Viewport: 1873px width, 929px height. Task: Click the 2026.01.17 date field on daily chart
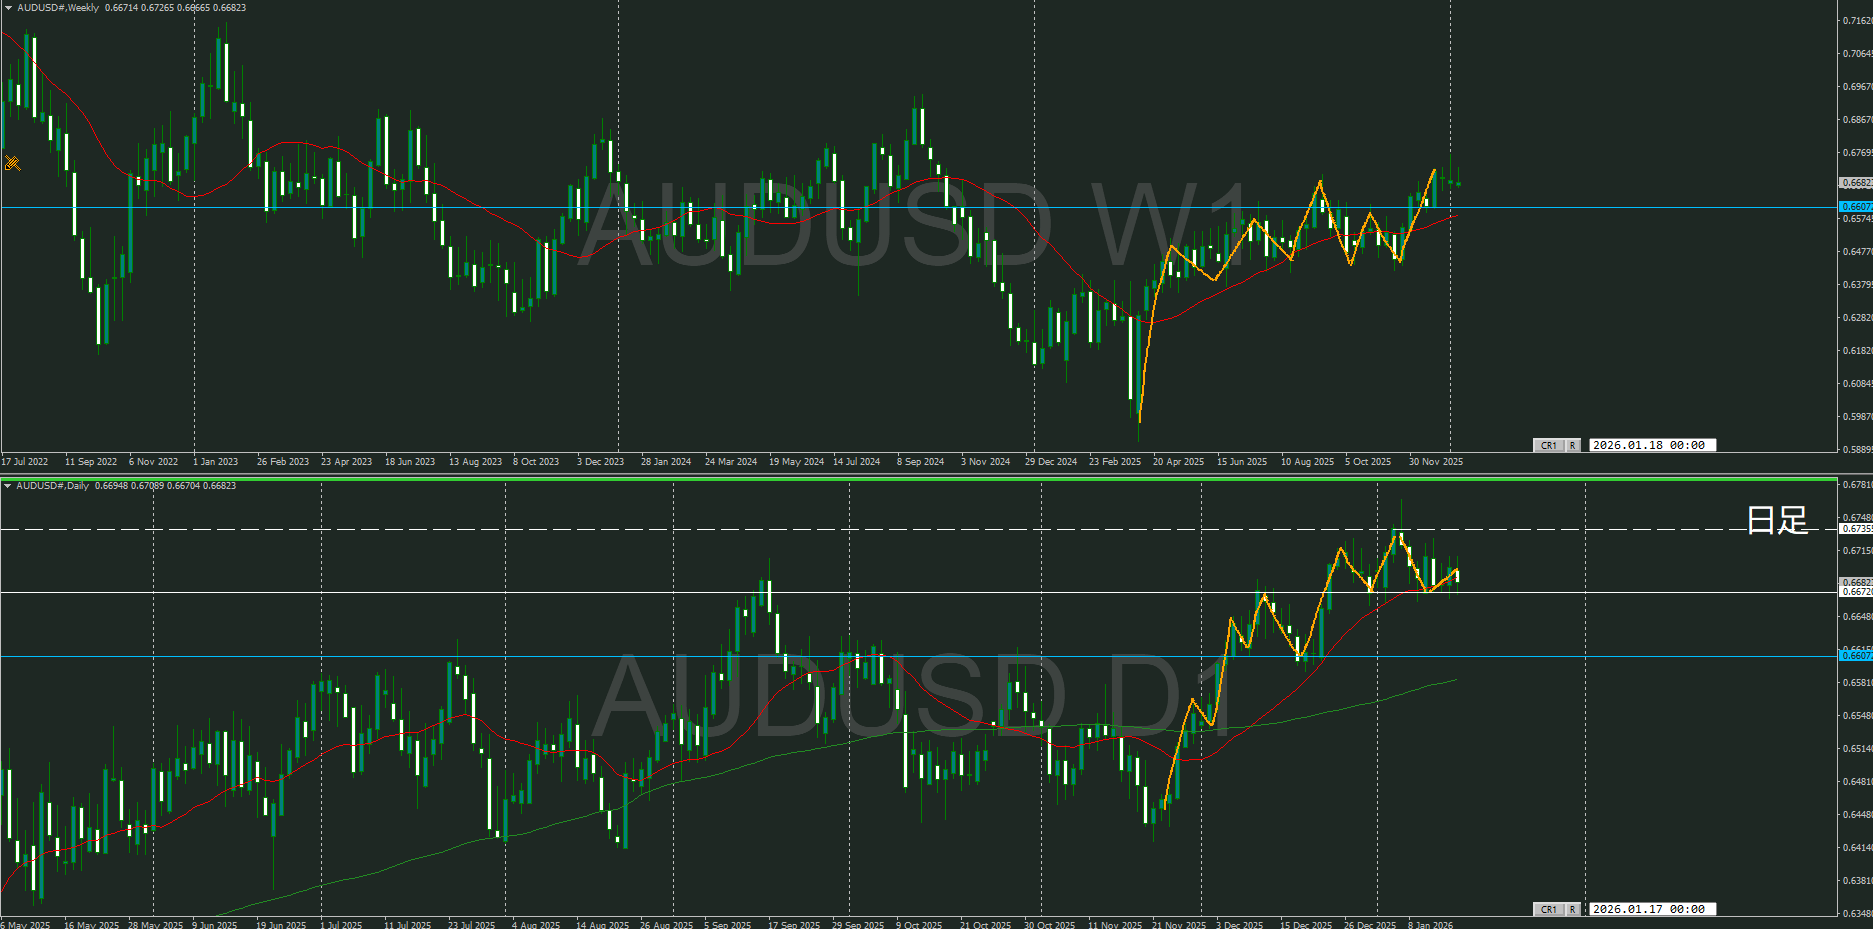pyautogui.click(x=1651, y=909)
